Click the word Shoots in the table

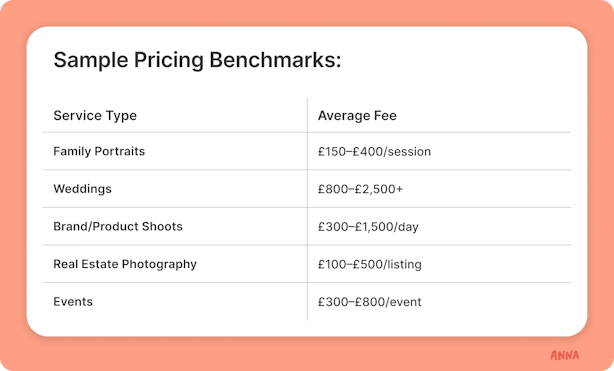pyautogui.click(x=162, y=226)
